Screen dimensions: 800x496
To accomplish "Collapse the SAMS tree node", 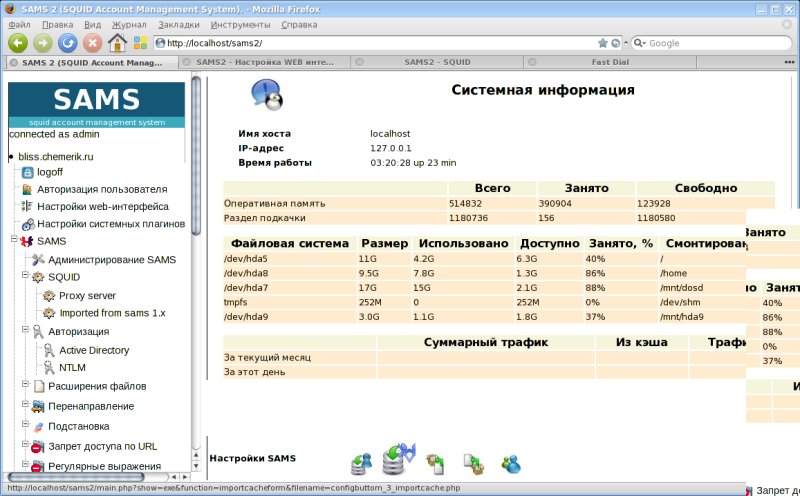I will click(x=14, y=239).
